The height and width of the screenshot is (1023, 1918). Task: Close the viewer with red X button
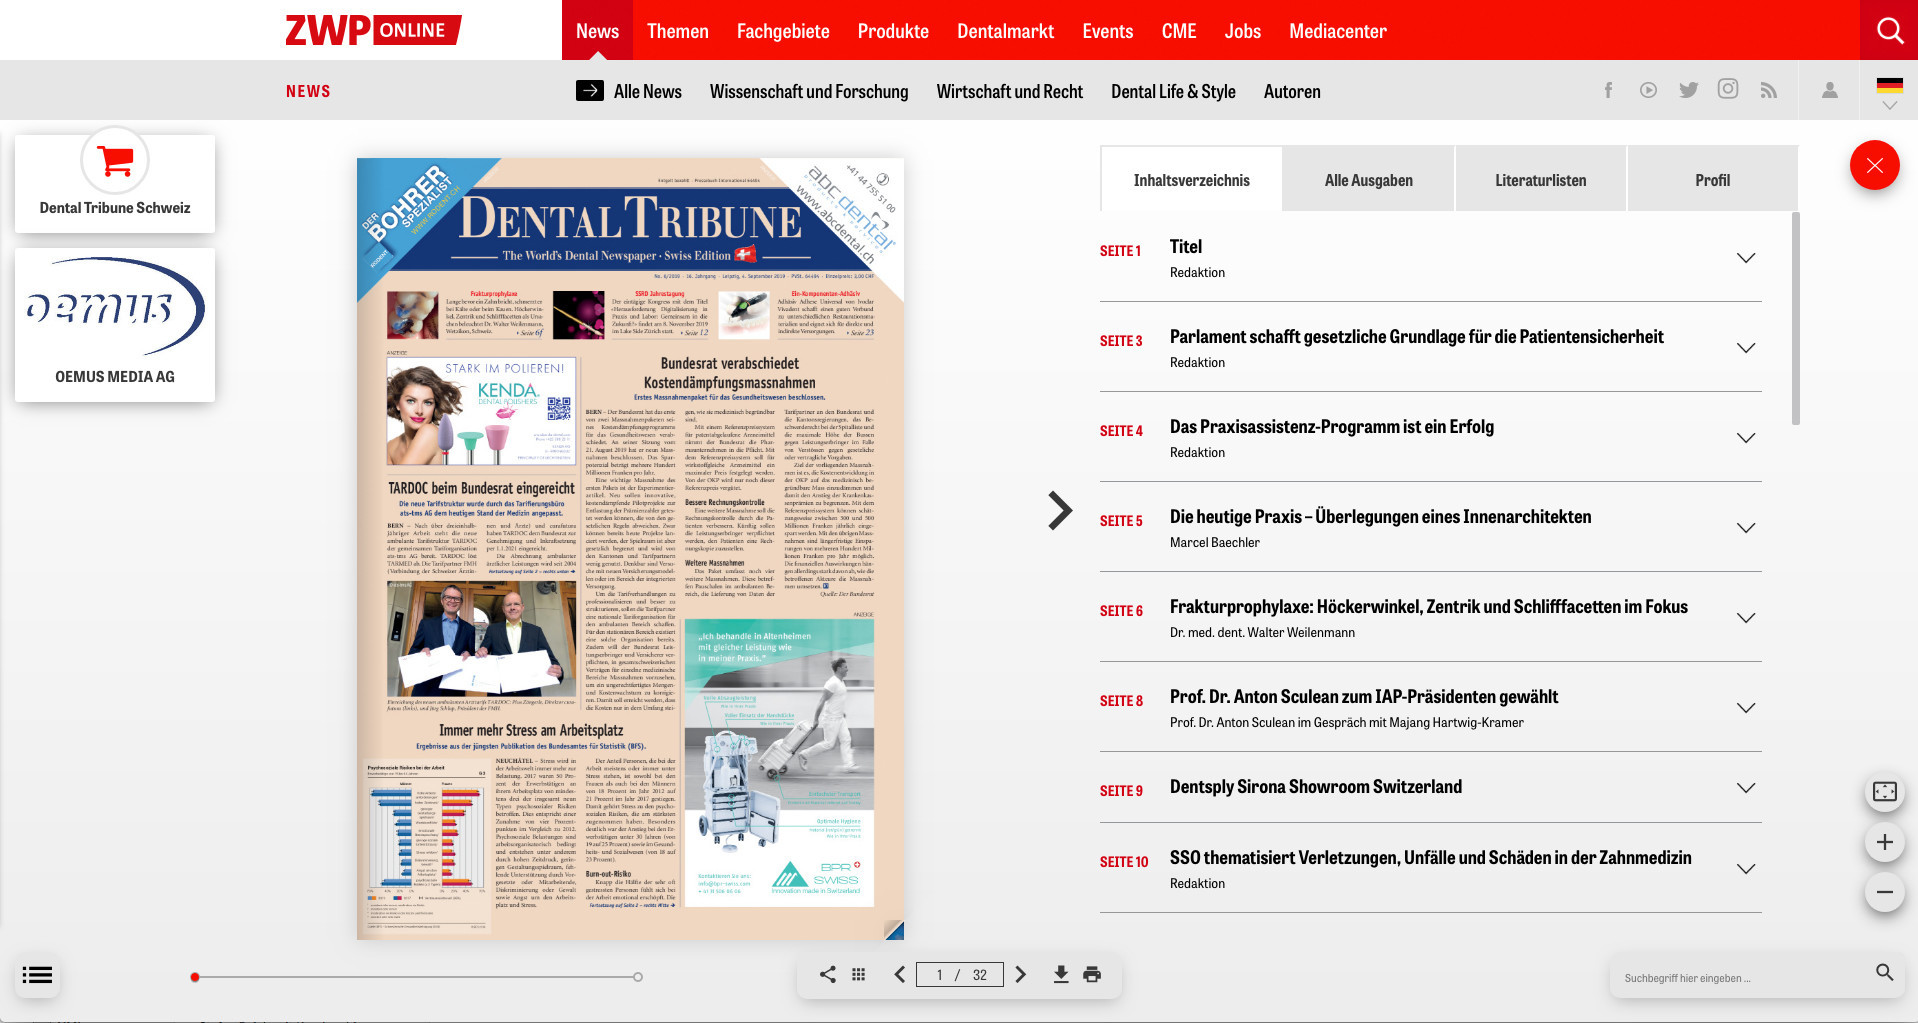(x=1874, y=166)
